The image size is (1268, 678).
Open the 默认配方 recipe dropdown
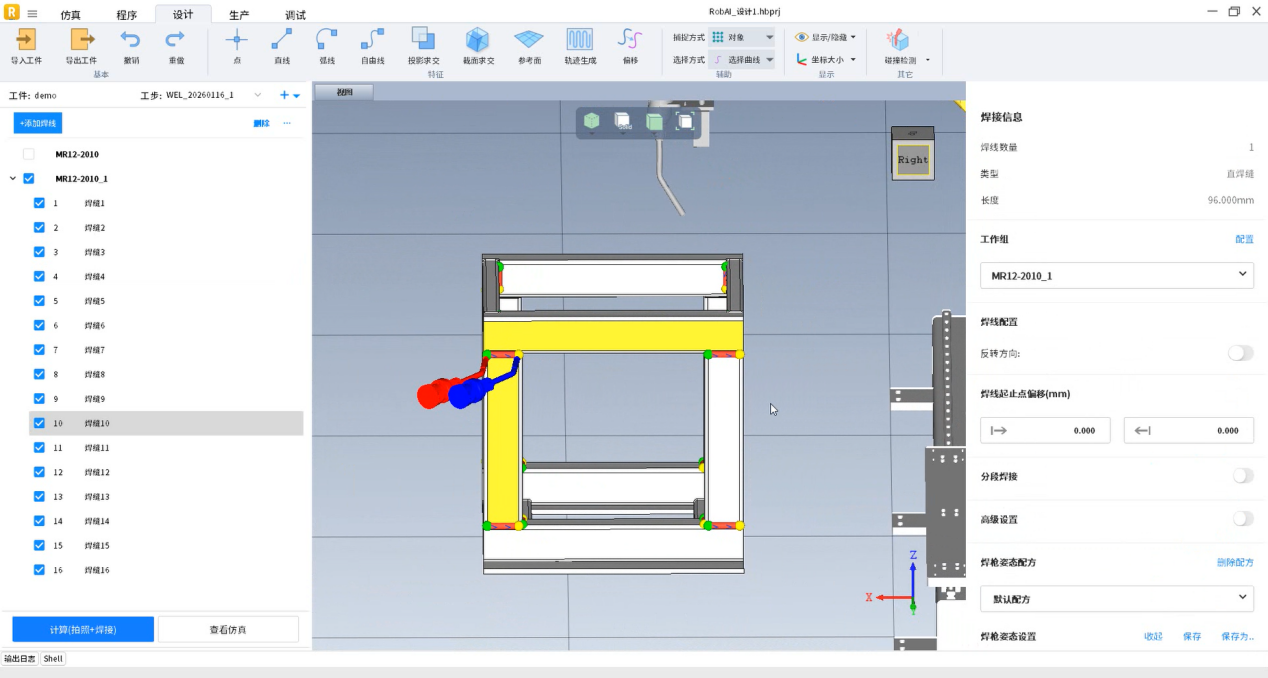click(x=1116, y=599)
